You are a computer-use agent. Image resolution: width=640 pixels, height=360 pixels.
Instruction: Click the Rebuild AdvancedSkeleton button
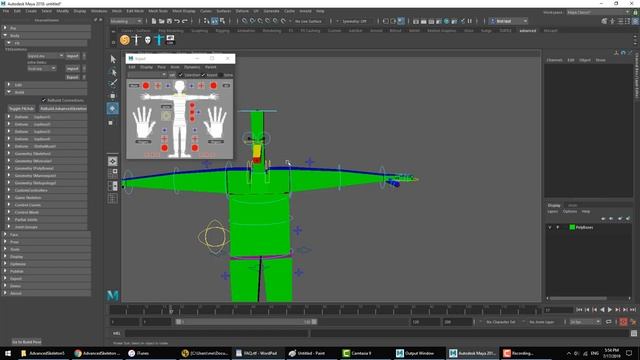63,109
